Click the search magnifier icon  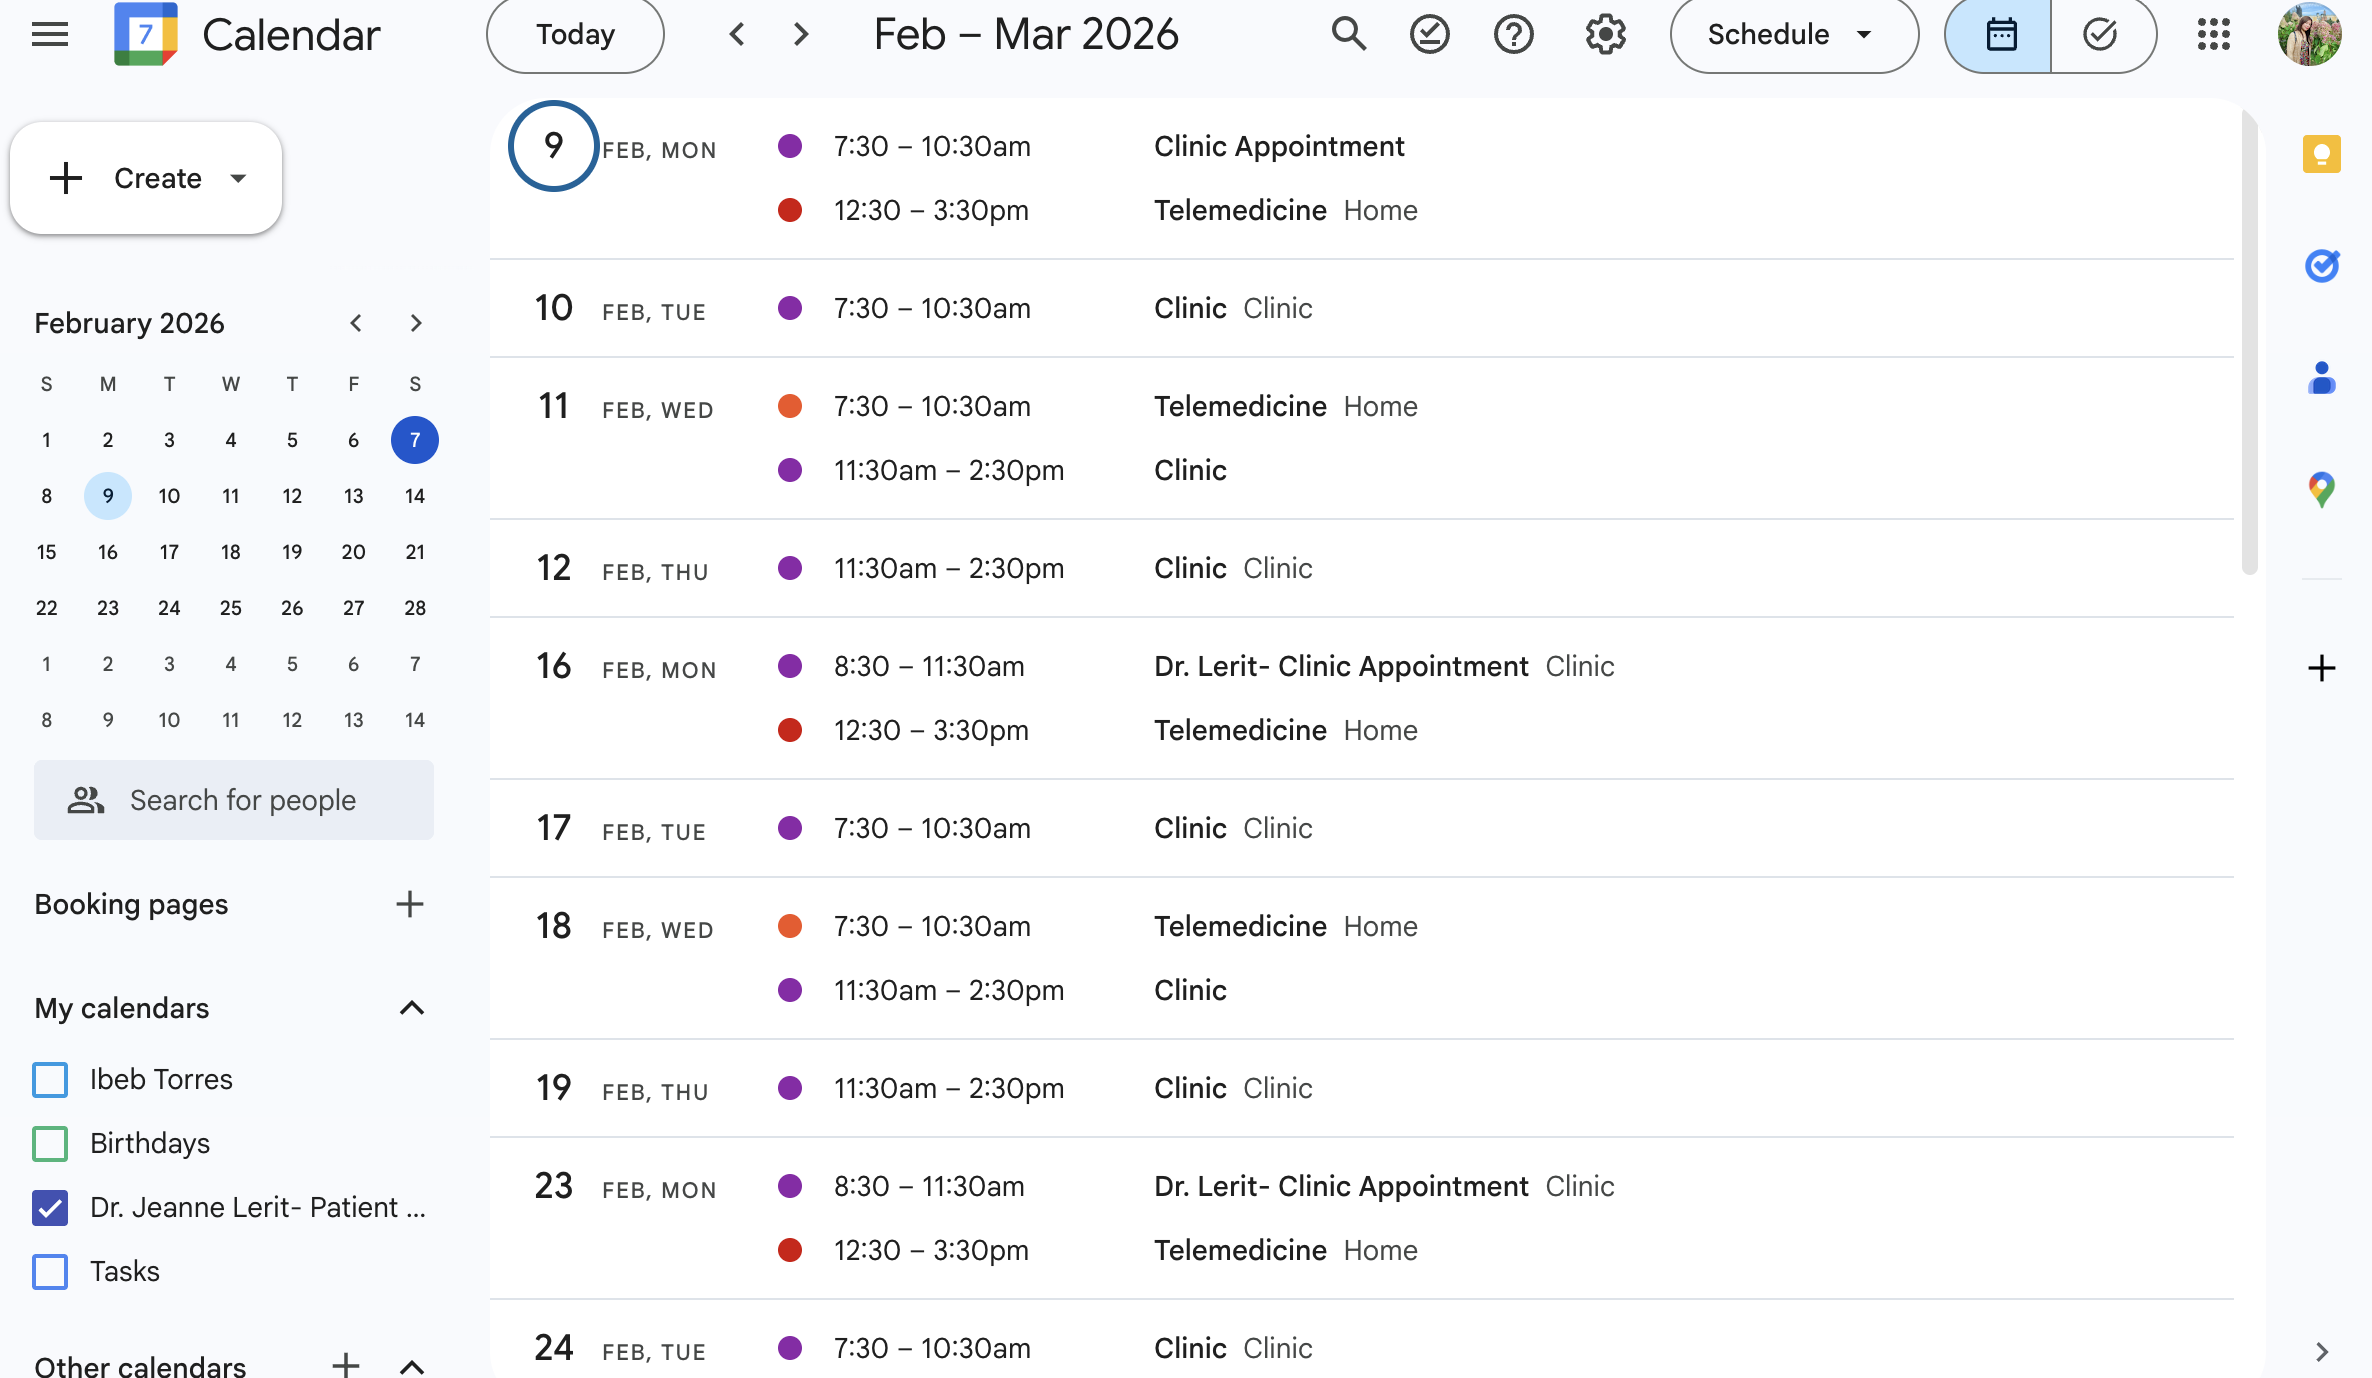tap(1348, 35)
